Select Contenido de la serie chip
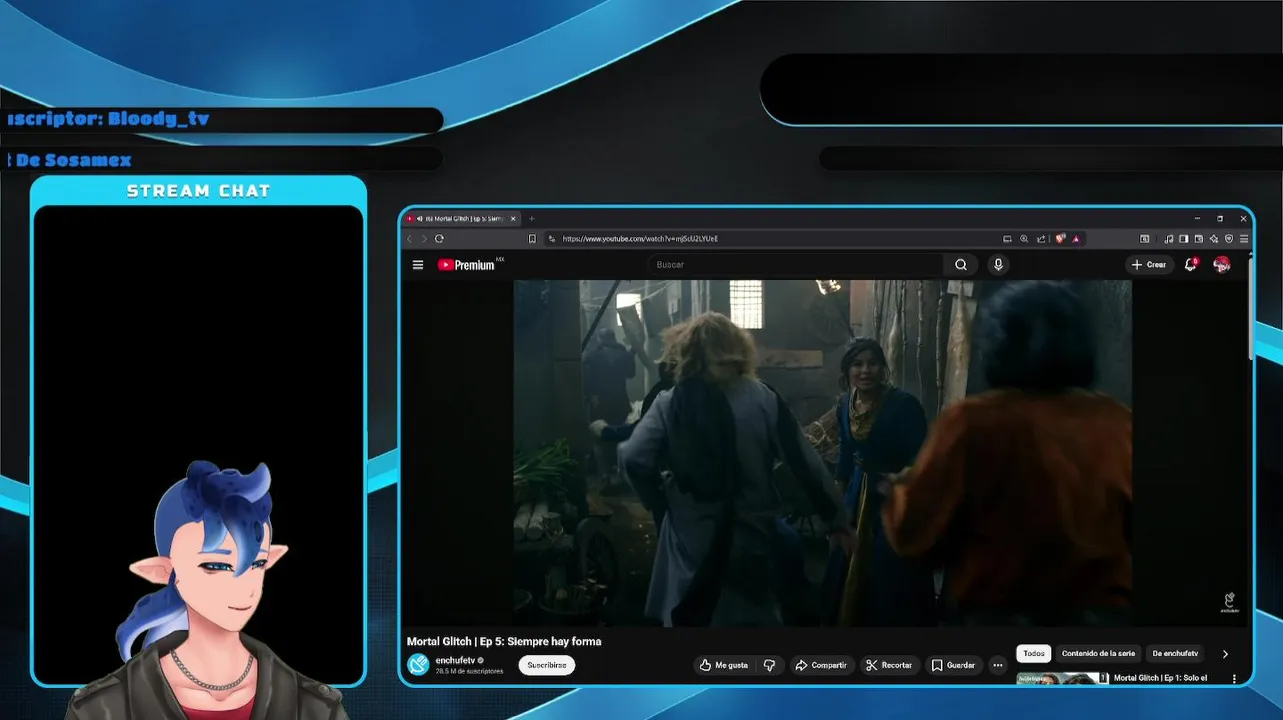The height and width of the screenshot is (720, 1283). point(1098,654)
